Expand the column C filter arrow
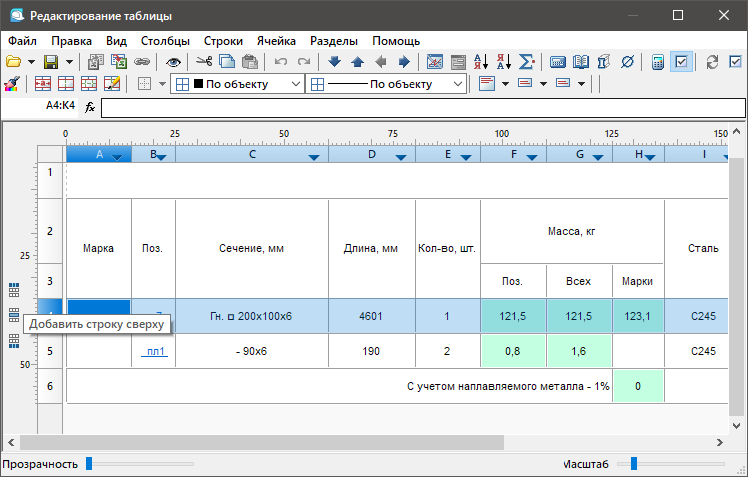Viewport: 748px width, 477px height. click(x=314, y=157)
